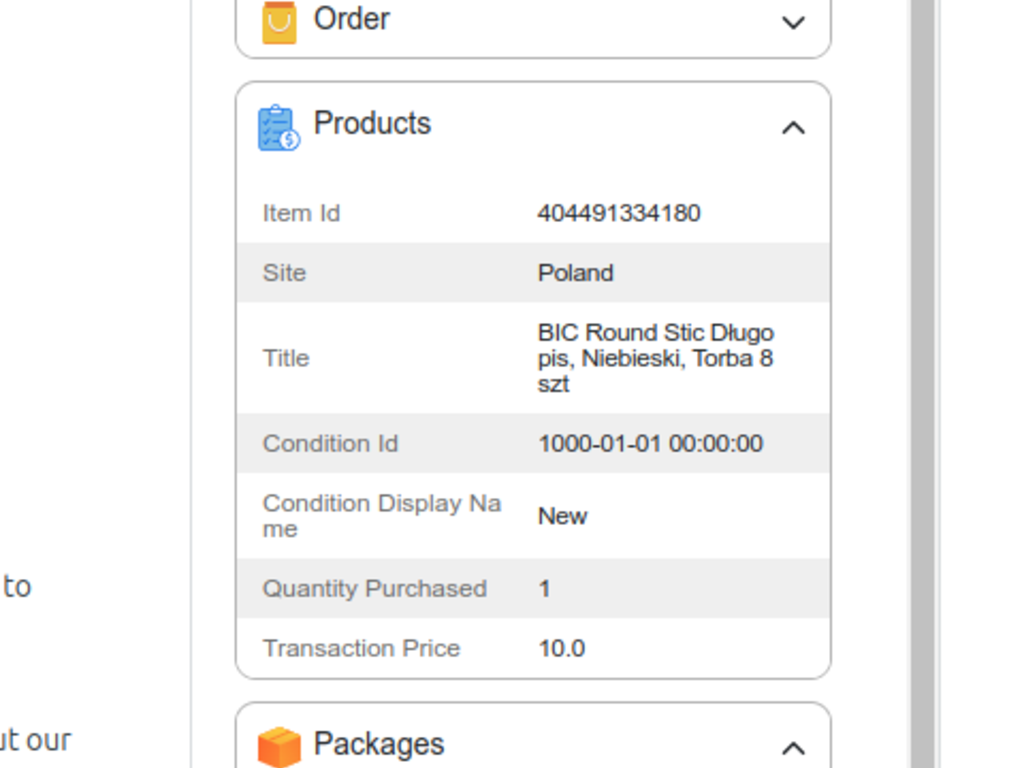Image resolution: width=1024 pixels, height=768 pixels.
Task: Click the Poland site value
Action: (x=575, y=273)
